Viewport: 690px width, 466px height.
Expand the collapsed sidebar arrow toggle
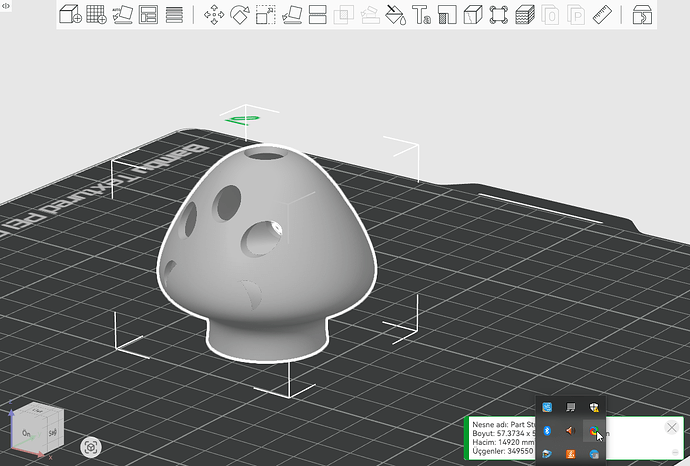pos(6,6)
